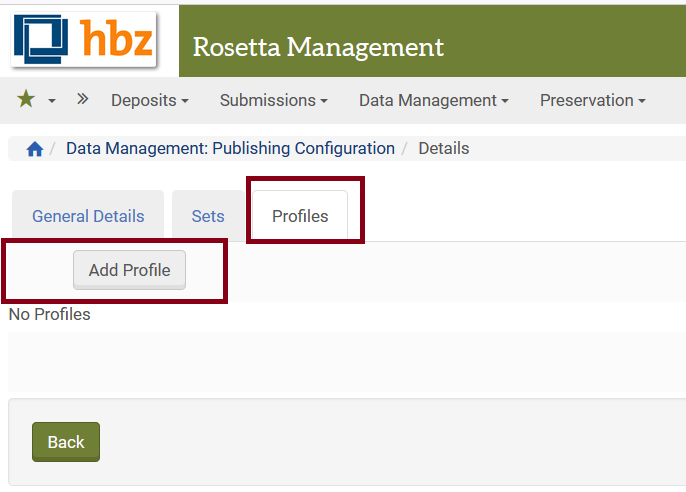This screenshot has height=492, width=686.
Task: Click the No Profiles message text
Action: pyautogui.click(x=50, y=314)
